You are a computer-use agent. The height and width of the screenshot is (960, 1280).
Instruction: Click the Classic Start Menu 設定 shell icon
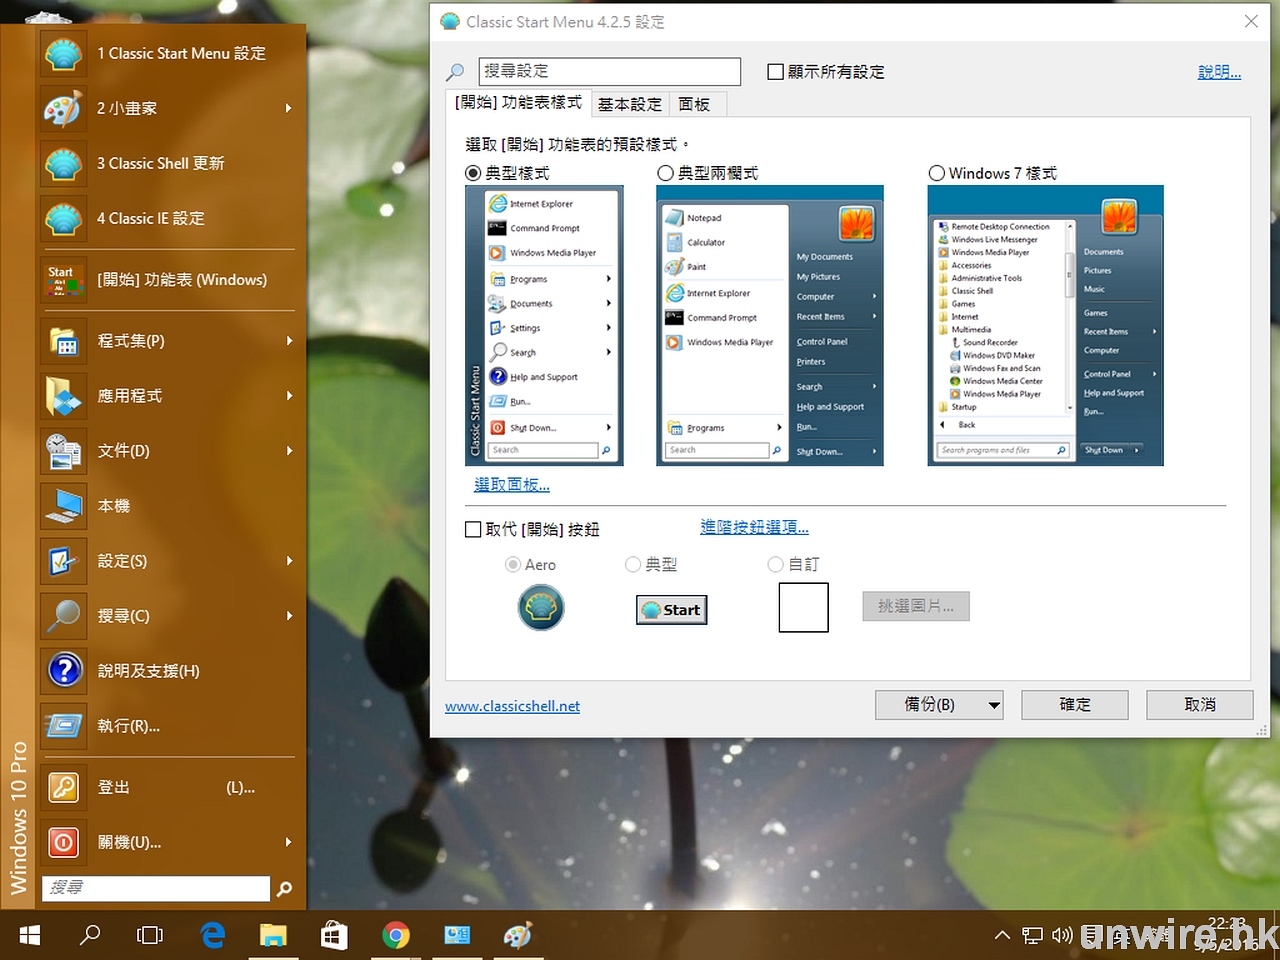pos(63,54)
